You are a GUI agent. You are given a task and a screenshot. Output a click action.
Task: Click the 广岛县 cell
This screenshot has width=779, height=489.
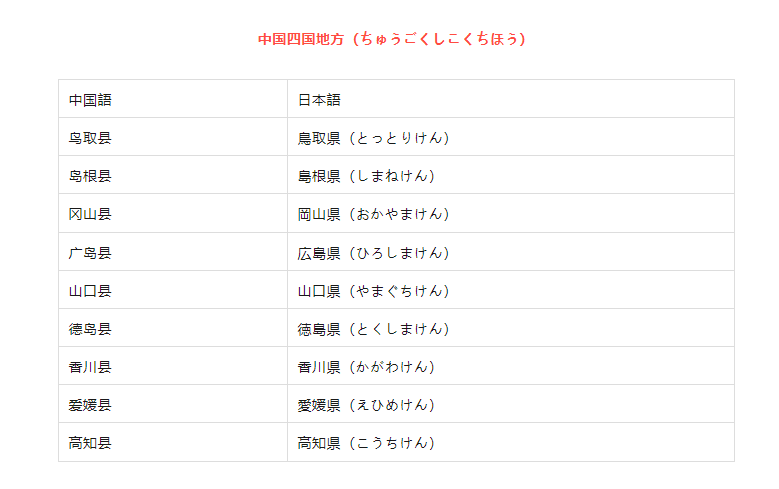tap(173, 252)
